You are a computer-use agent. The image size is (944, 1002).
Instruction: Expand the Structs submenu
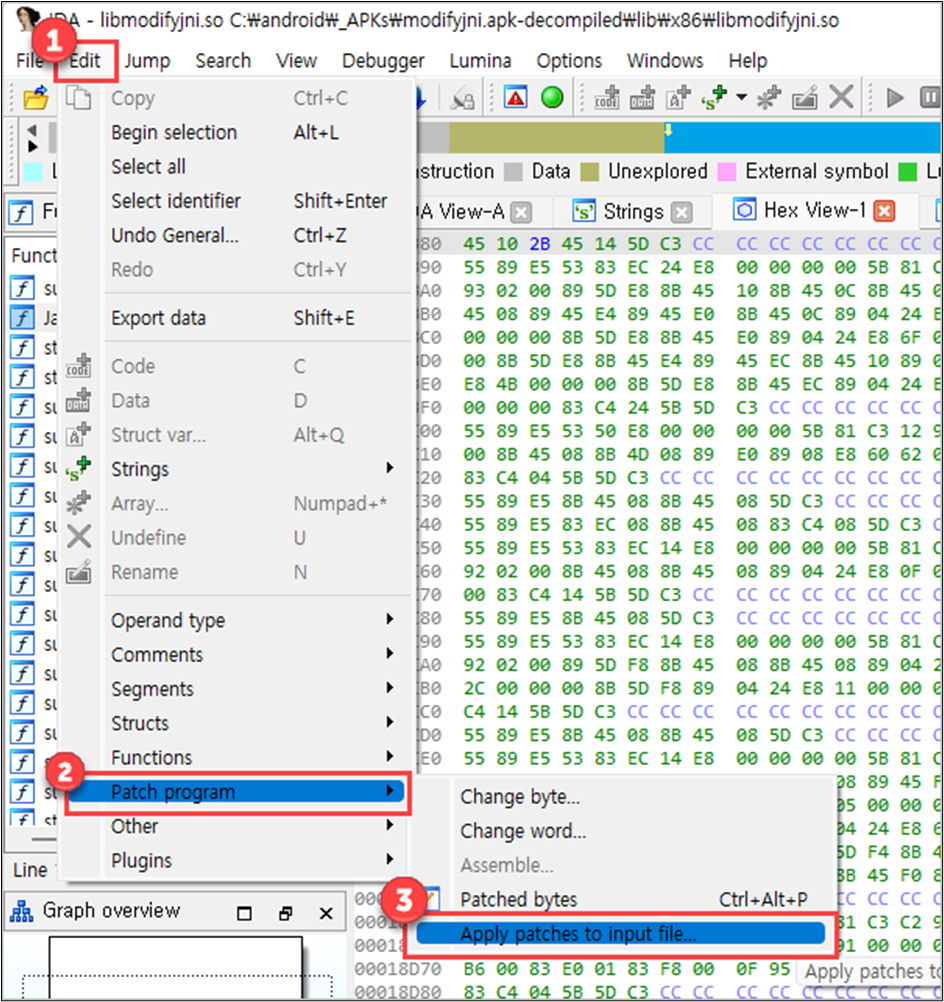pos(236,723)
